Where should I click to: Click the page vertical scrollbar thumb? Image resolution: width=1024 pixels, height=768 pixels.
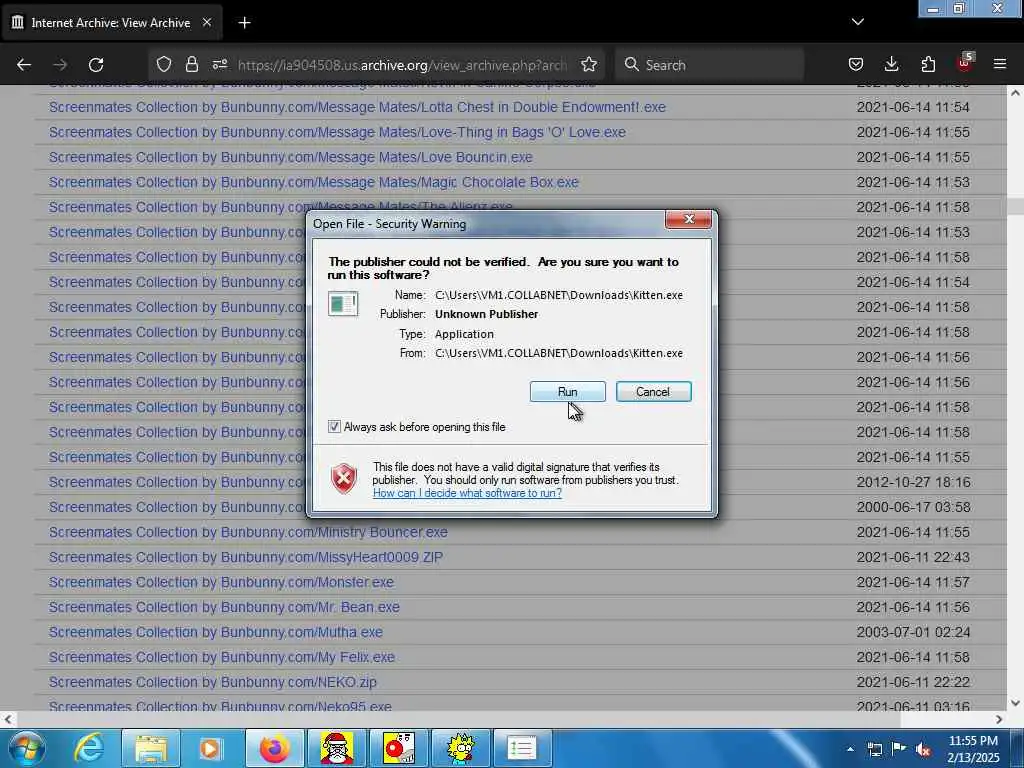pos(1015,206)
